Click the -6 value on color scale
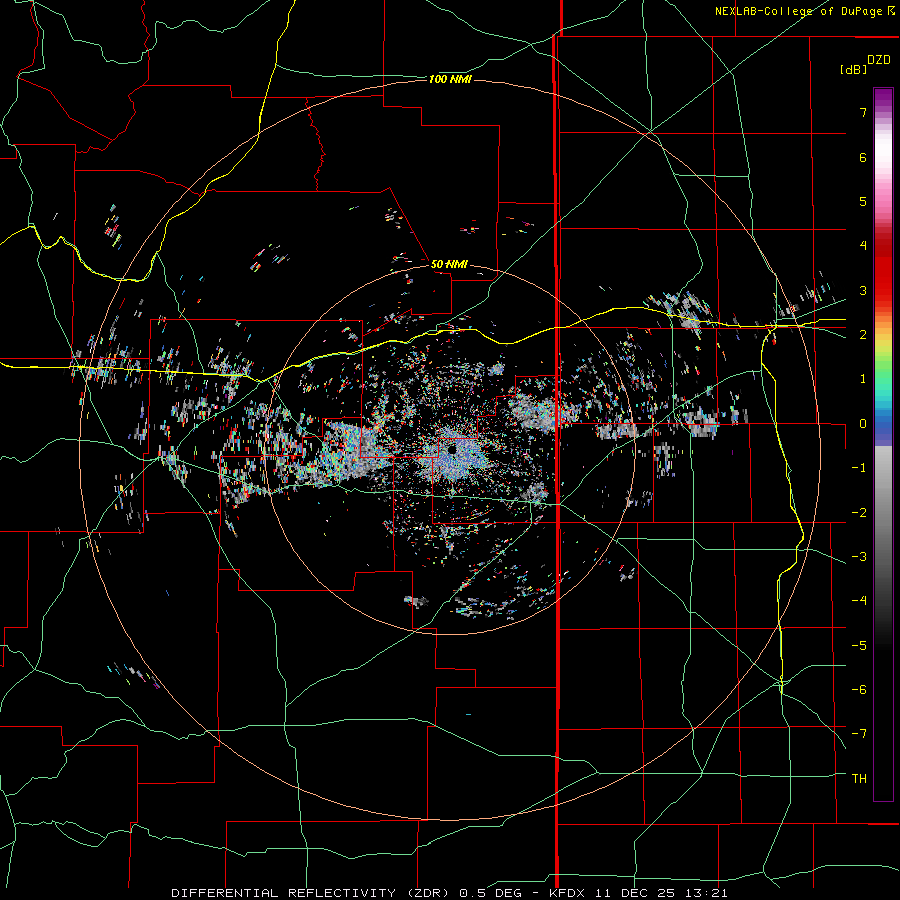 859,690
